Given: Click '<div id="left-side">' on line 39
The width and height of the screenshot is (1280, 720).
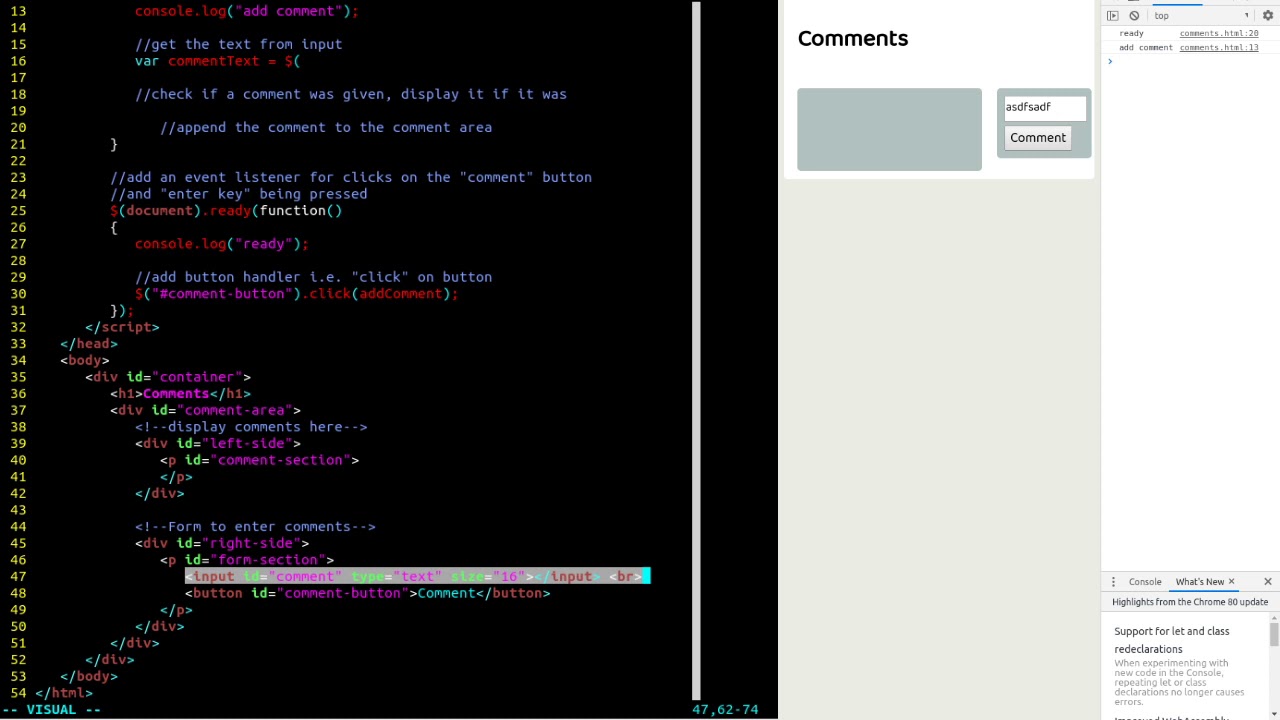Looking at the screenshot, I should (x=218, y=443).
